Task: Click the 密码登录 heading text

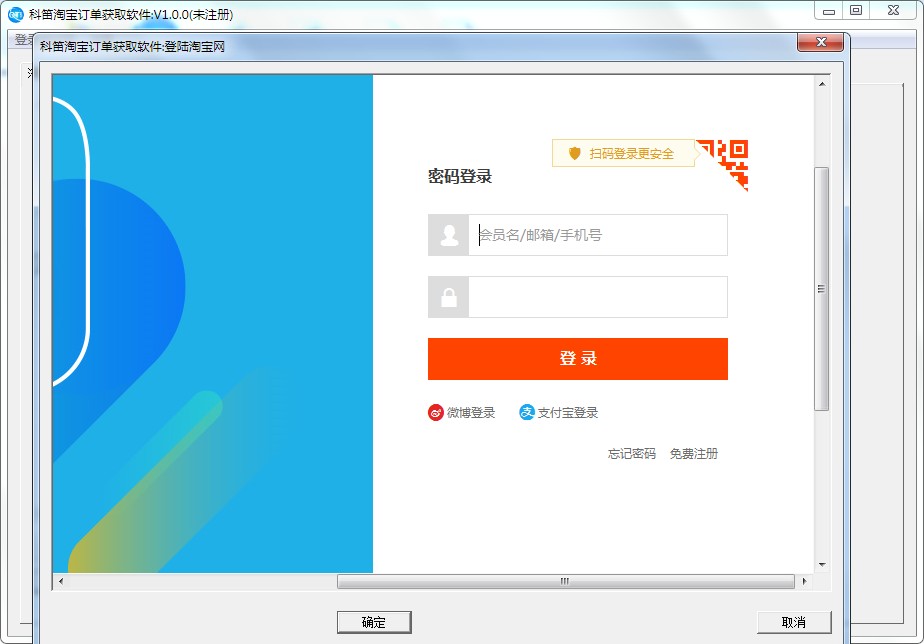Action: [460, 176]
